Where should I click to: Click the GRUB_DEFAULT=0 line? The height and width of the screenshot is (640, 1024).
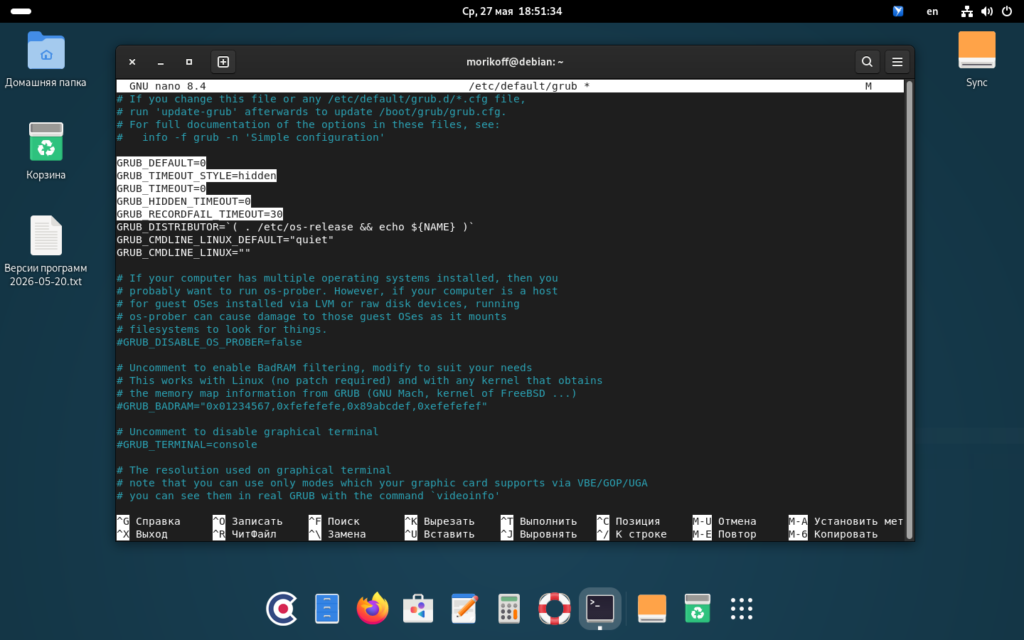[x=161, y=163]
